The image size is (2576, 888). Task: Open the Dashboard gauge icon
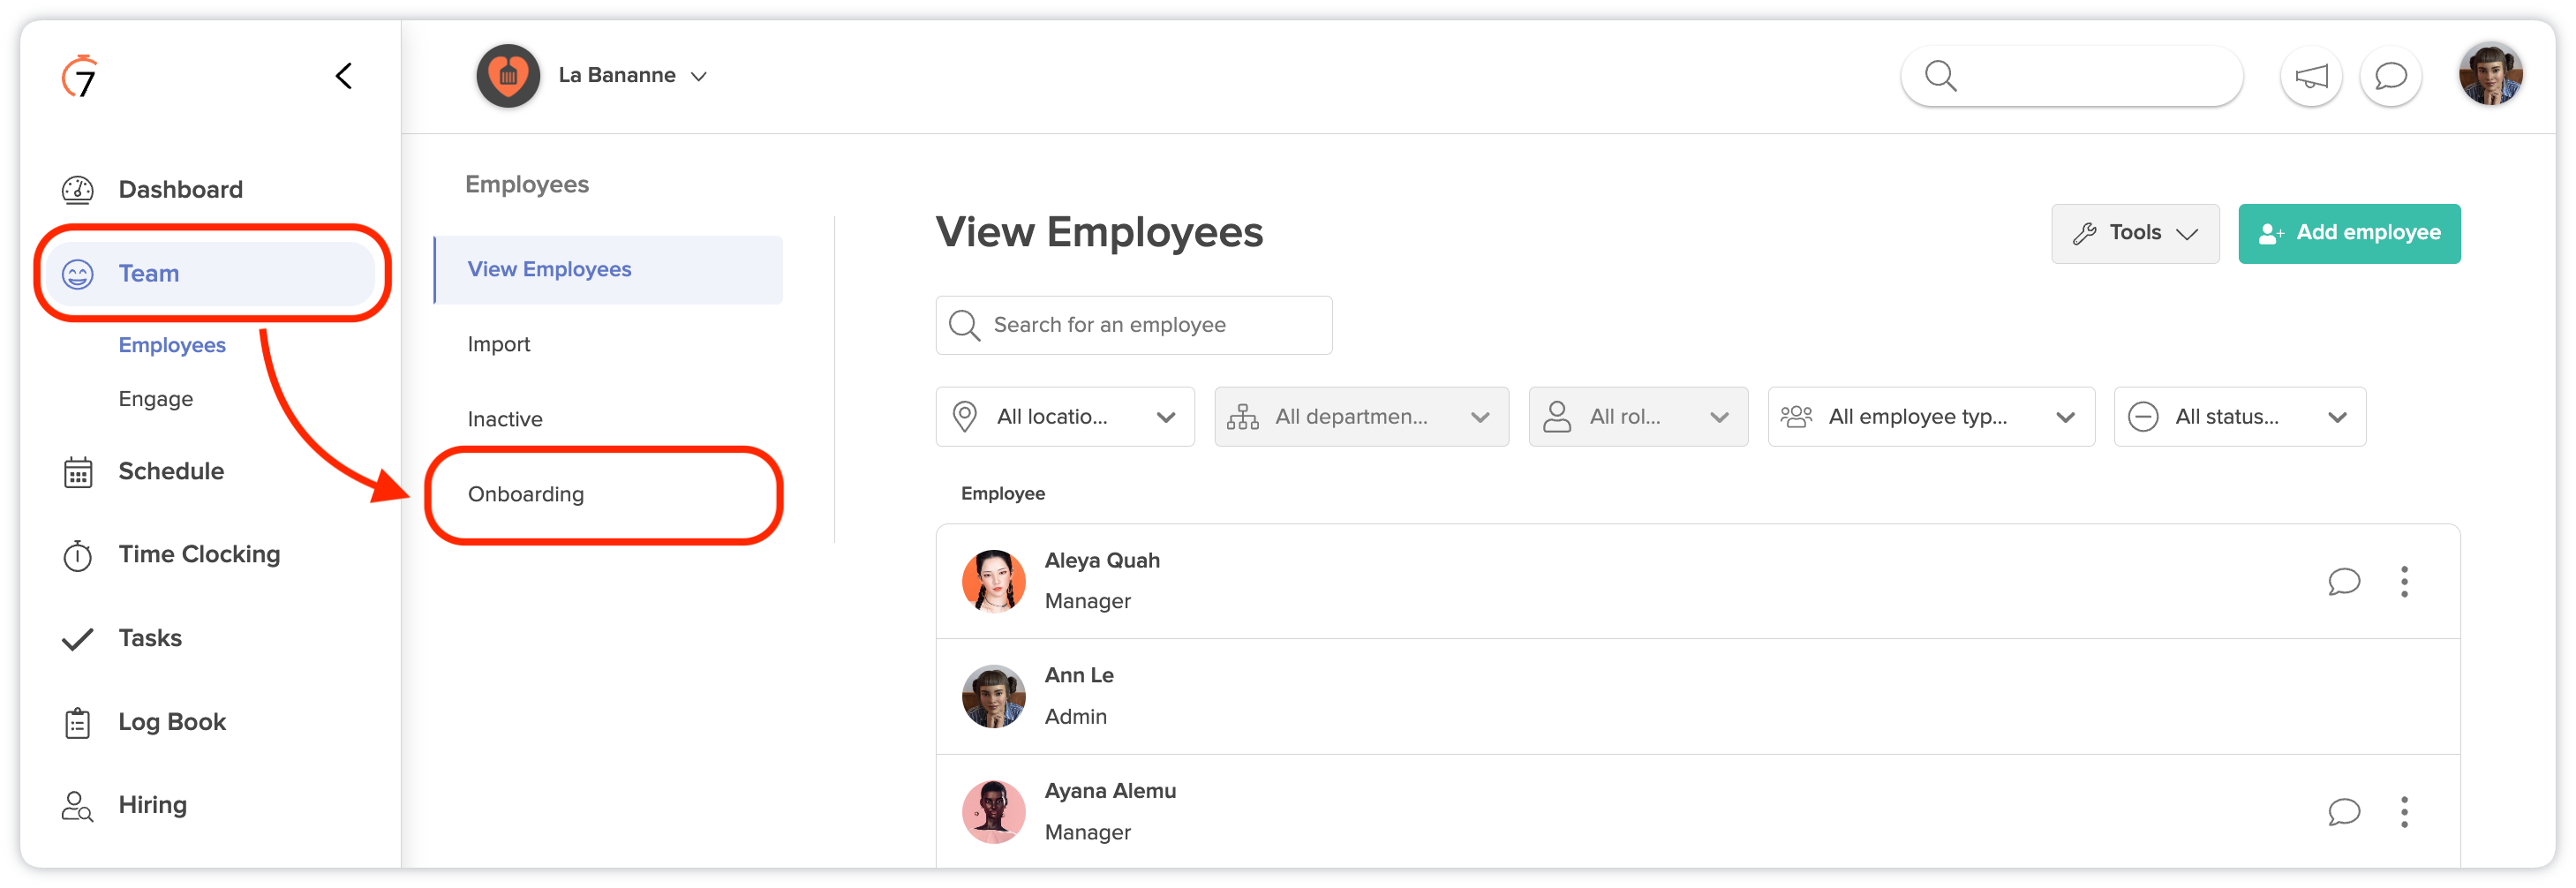click(78, 190)
